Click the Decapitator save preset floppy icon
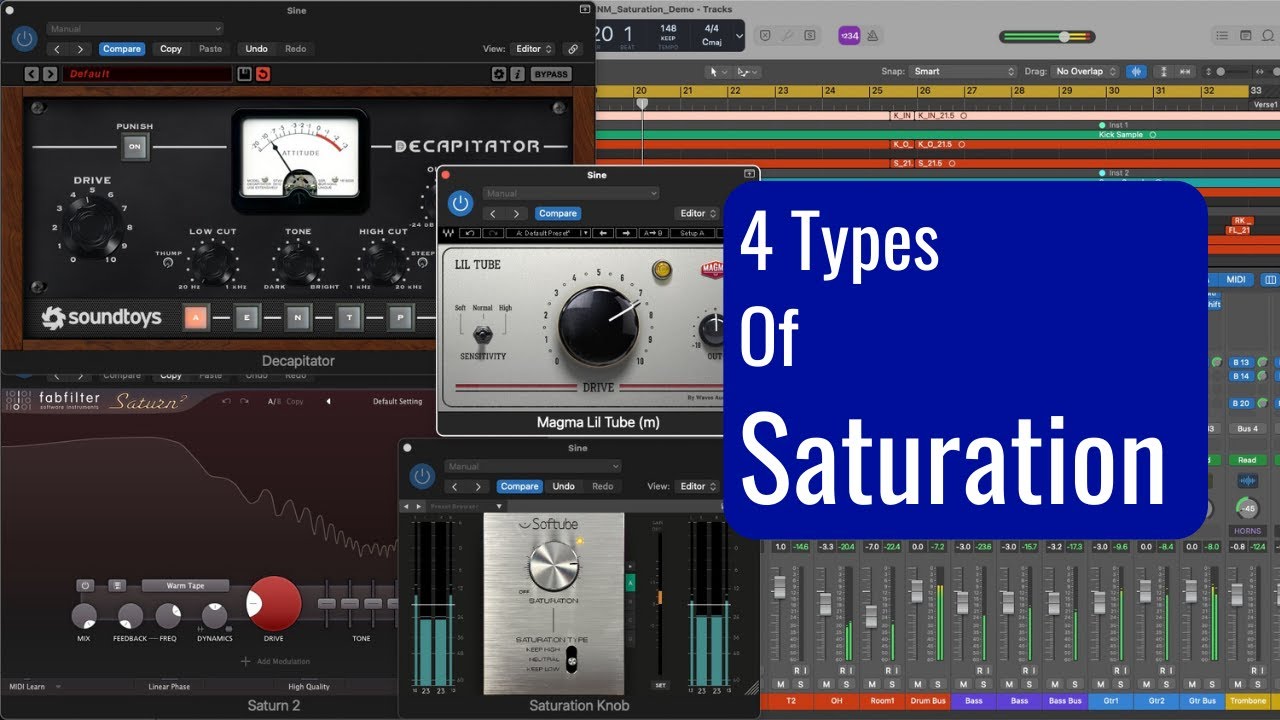Viewport: 1280px width, 720px height. (x=244, y=74)
